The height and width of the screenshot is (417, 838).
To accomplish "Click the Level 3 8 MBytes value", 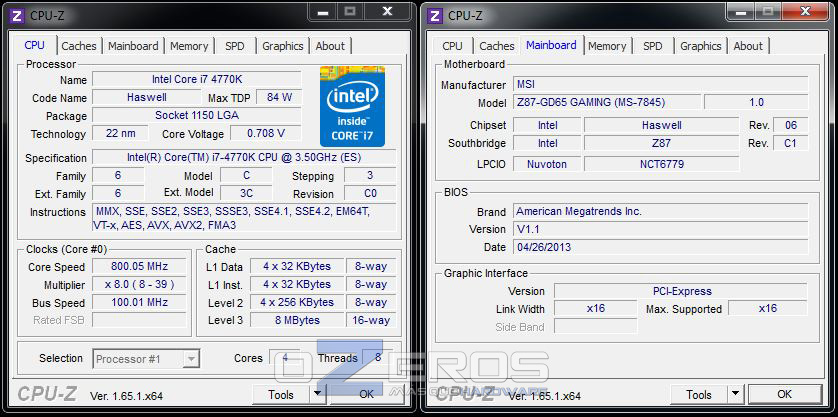I will coord(297,320).
